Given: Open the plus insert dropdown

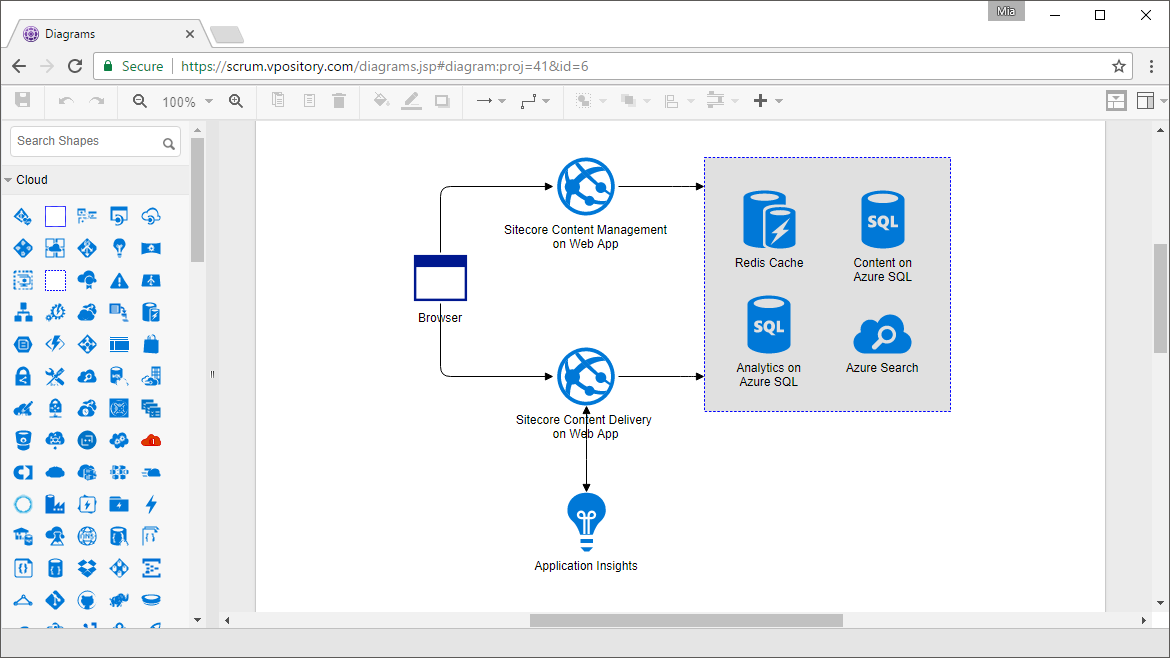Looking at the screenshot, I should 768,101.
